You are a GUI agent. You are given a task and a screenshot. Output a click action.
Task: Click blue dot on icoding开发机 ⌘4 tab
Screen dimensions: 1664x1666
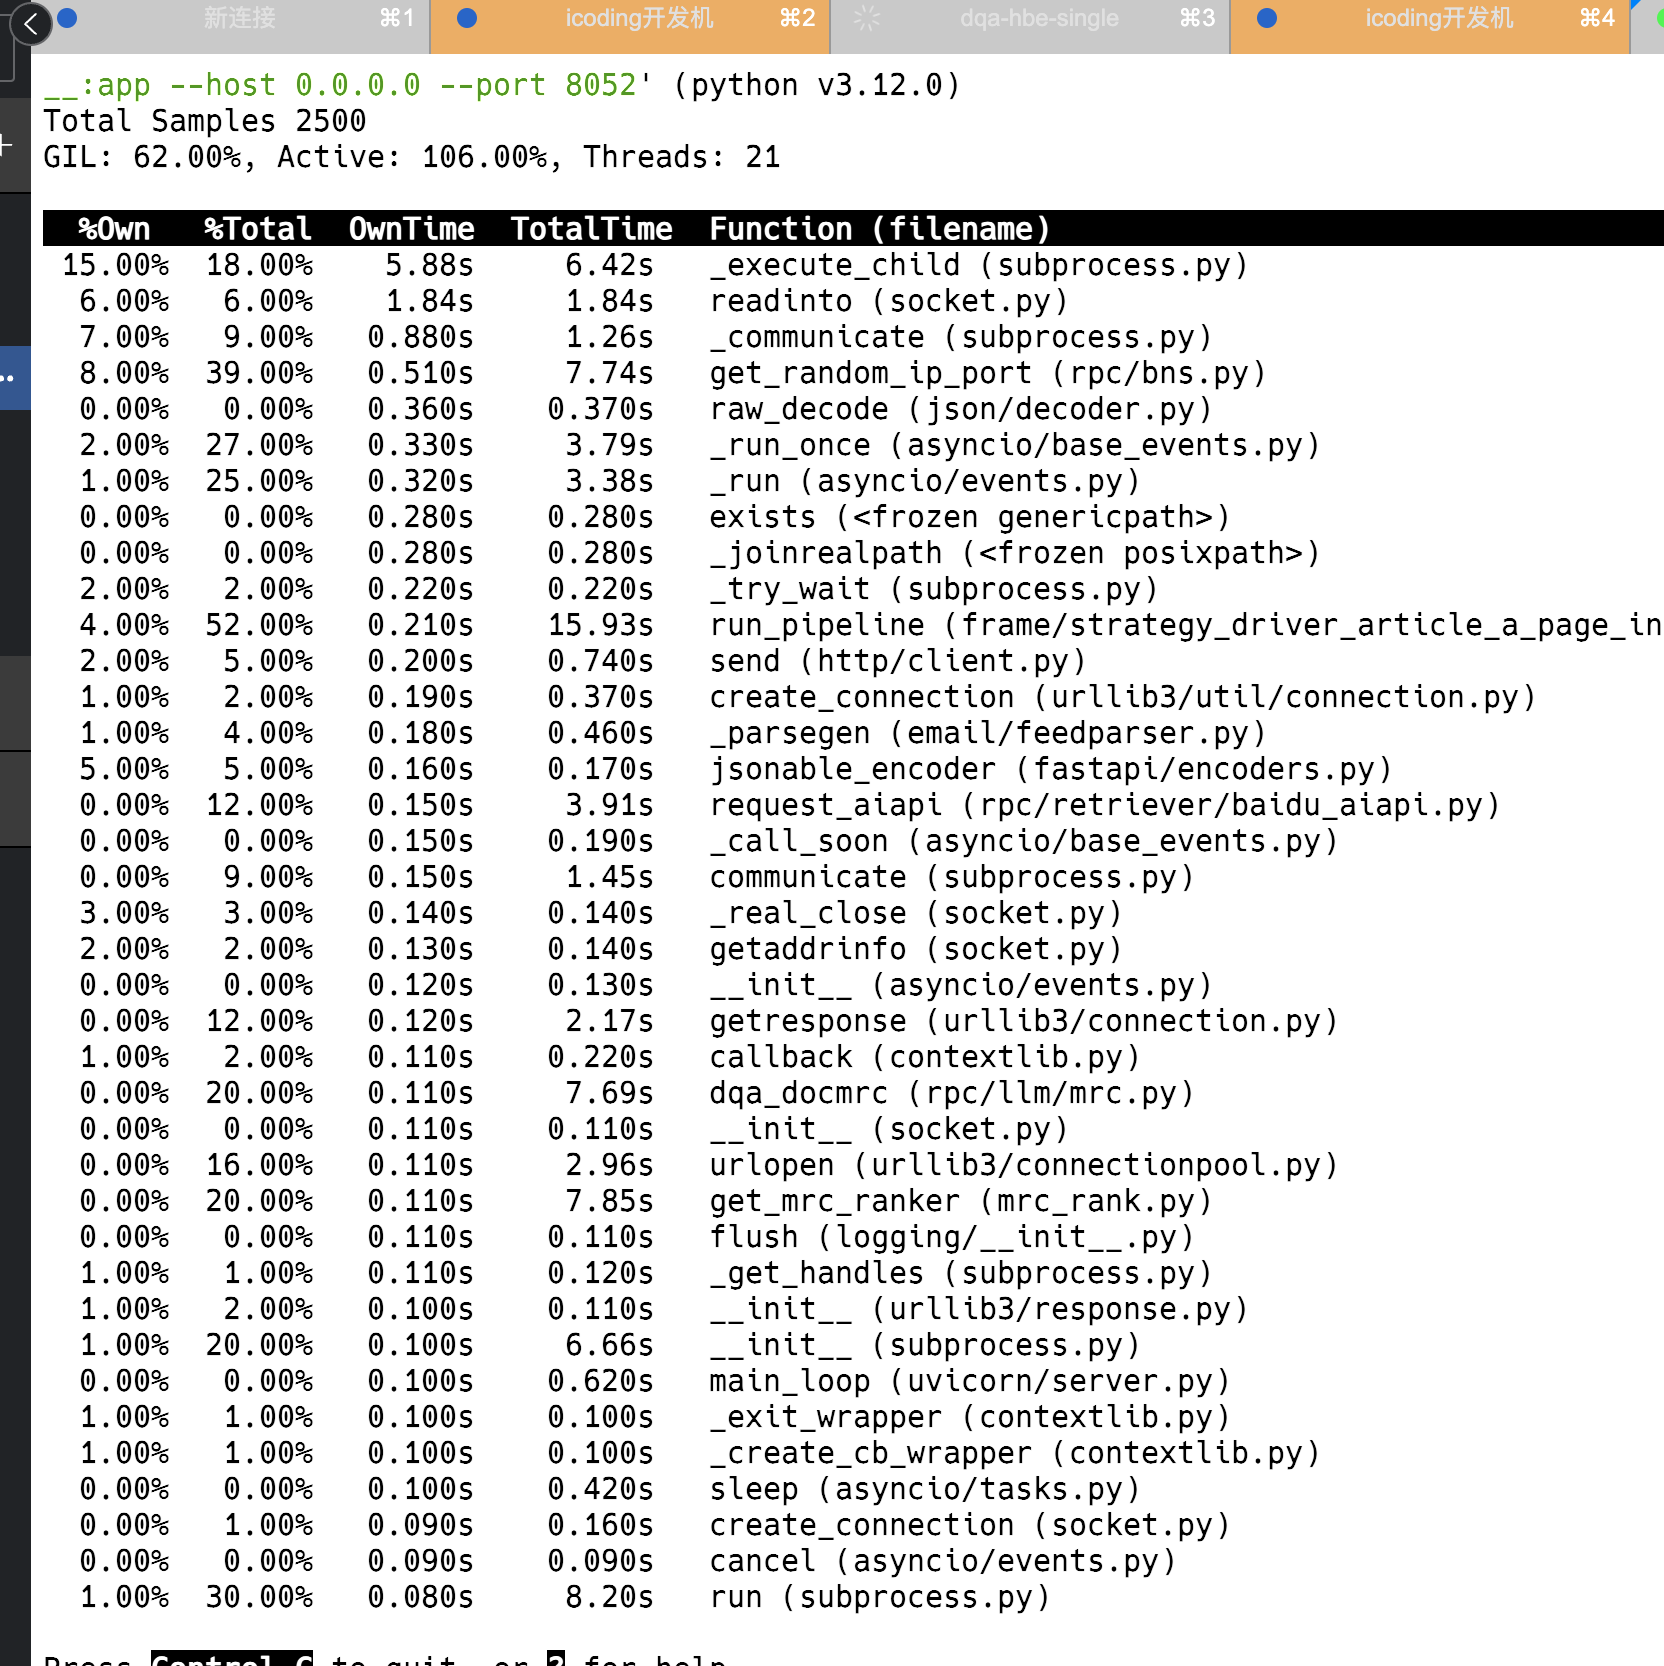tap(1267, 18)
